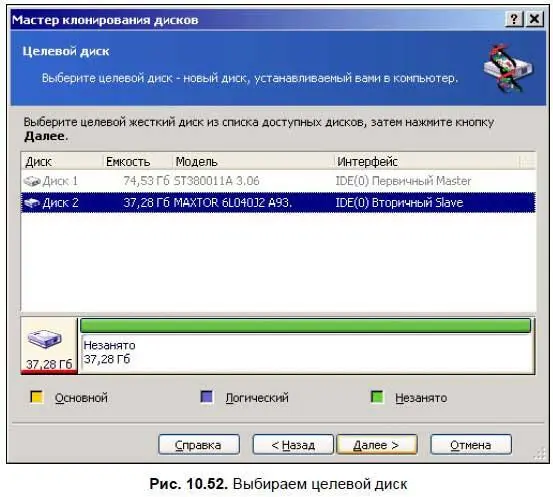Cancel the wizard with the Отмена button
Viewport: 553px width, 497px height.
(x=471, y=445)
